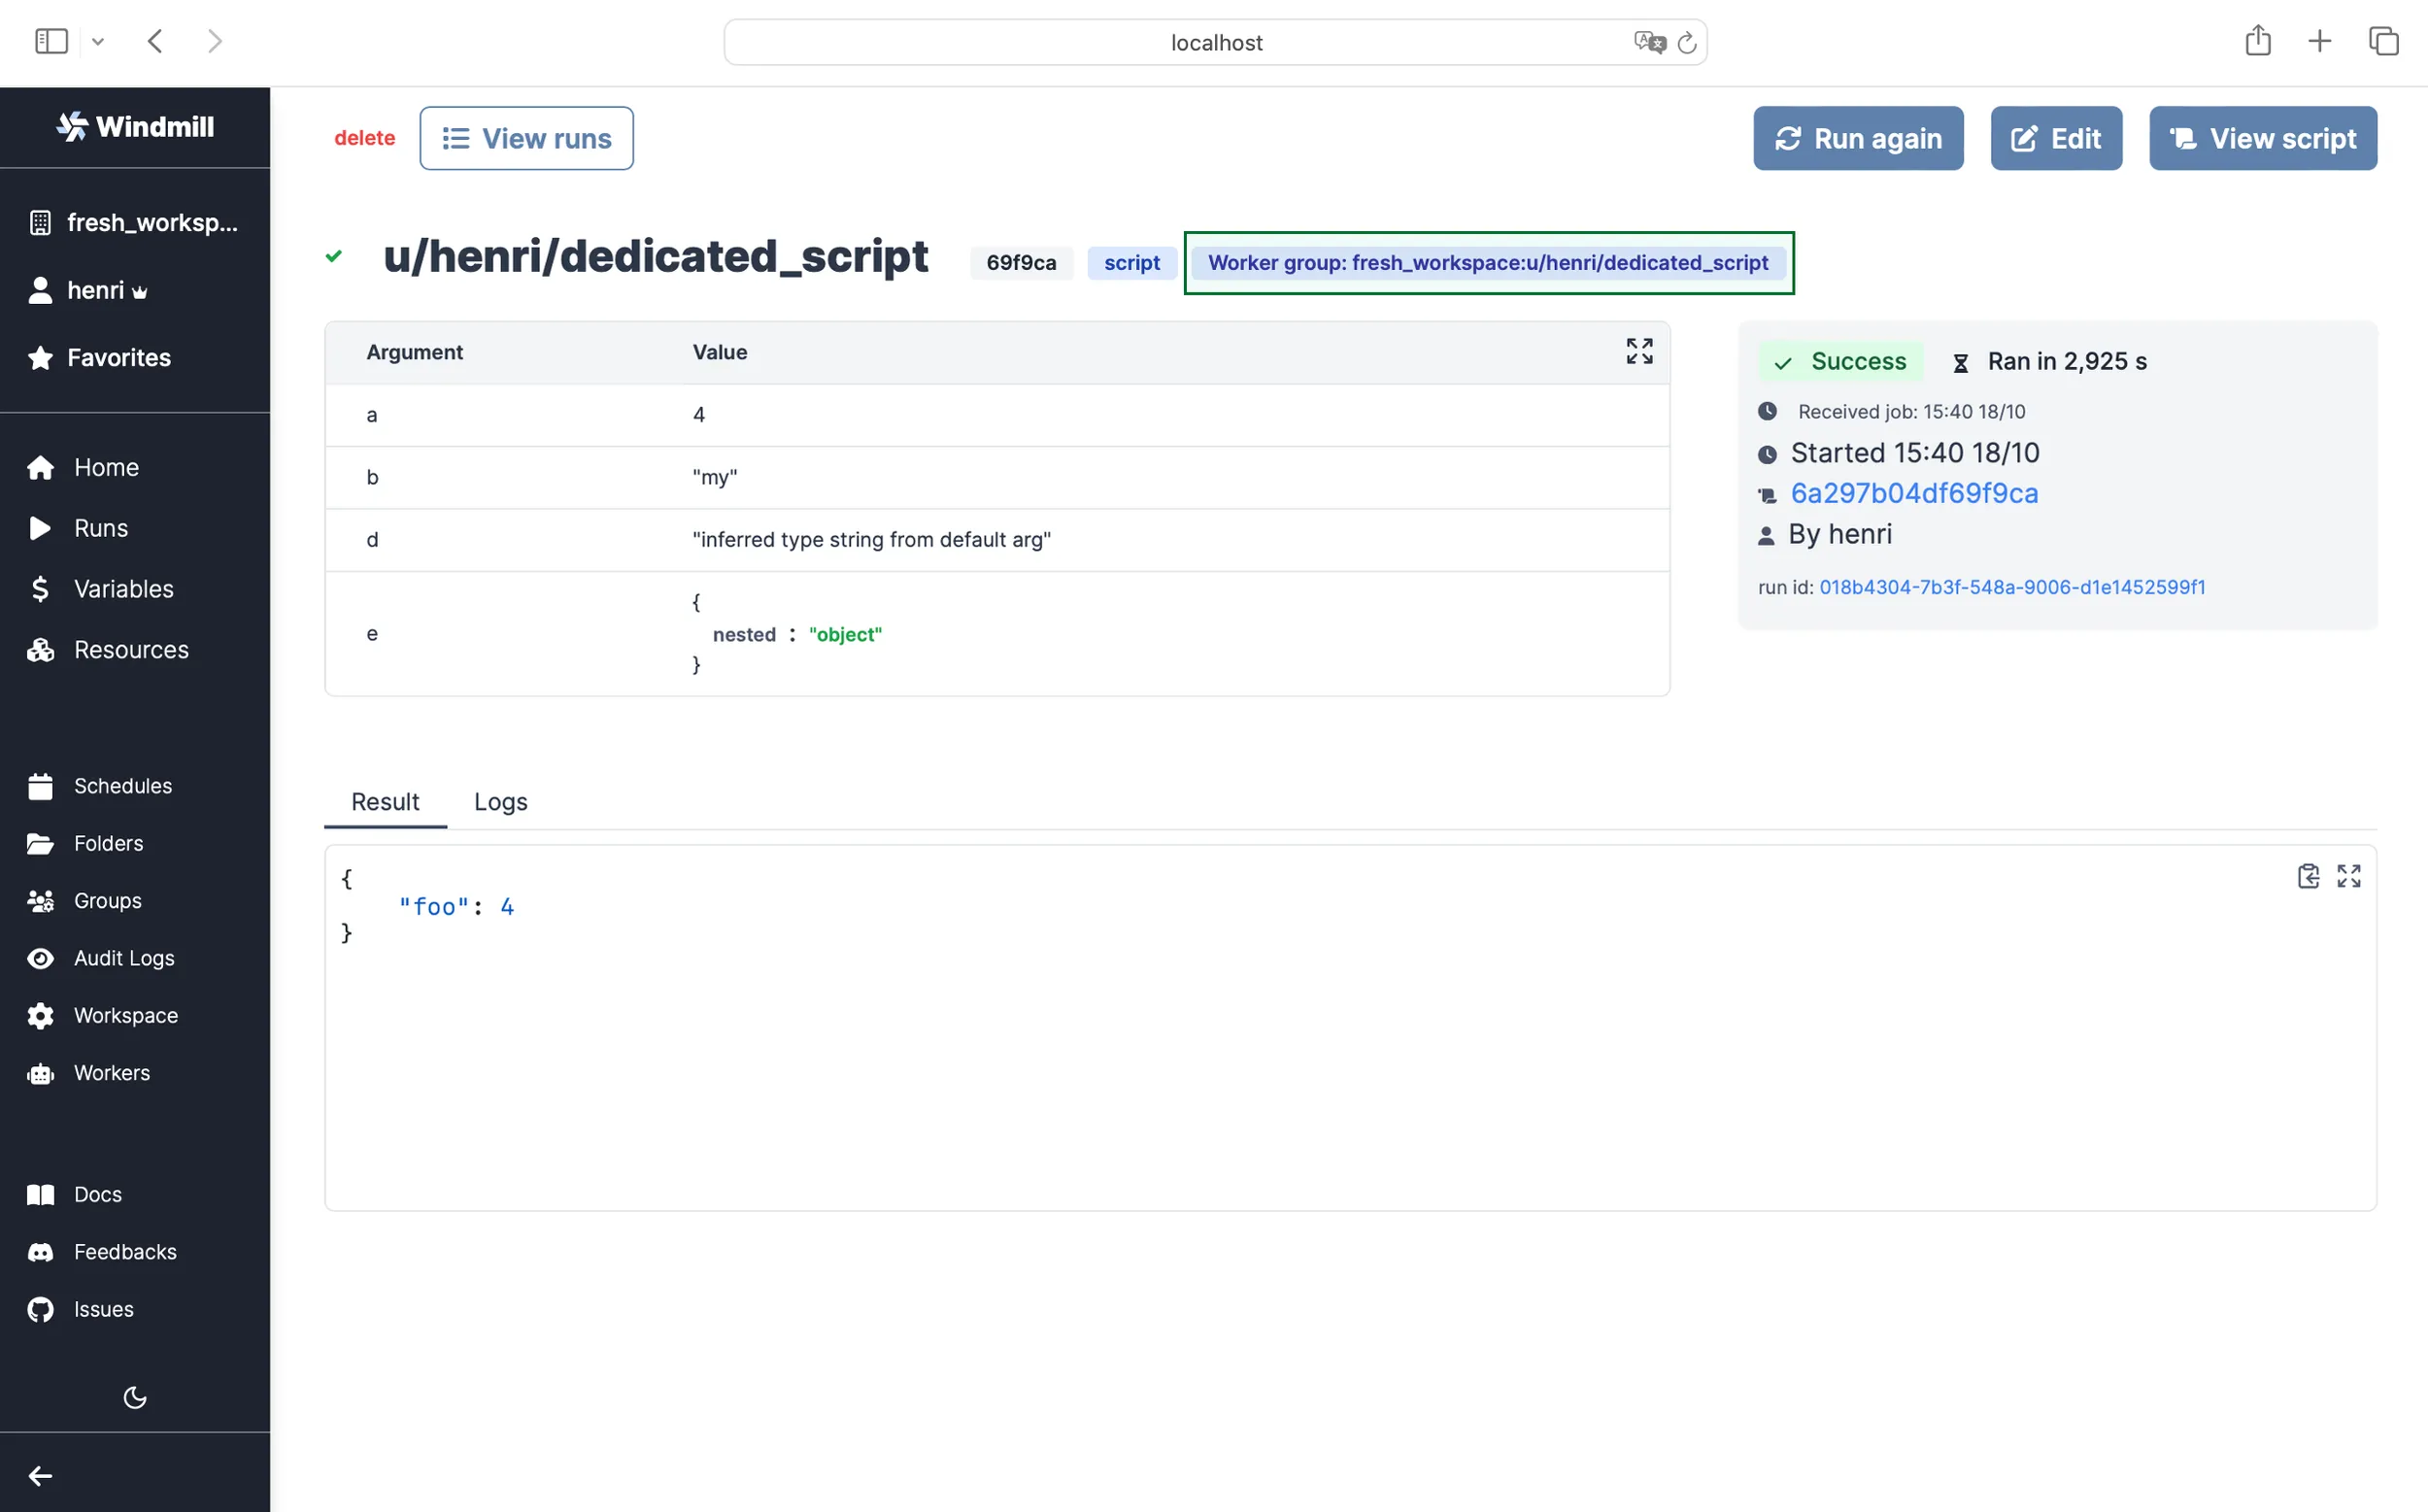Toggle dark mode moon icon
The image size is (2428, 1512).
(135, 1397)
